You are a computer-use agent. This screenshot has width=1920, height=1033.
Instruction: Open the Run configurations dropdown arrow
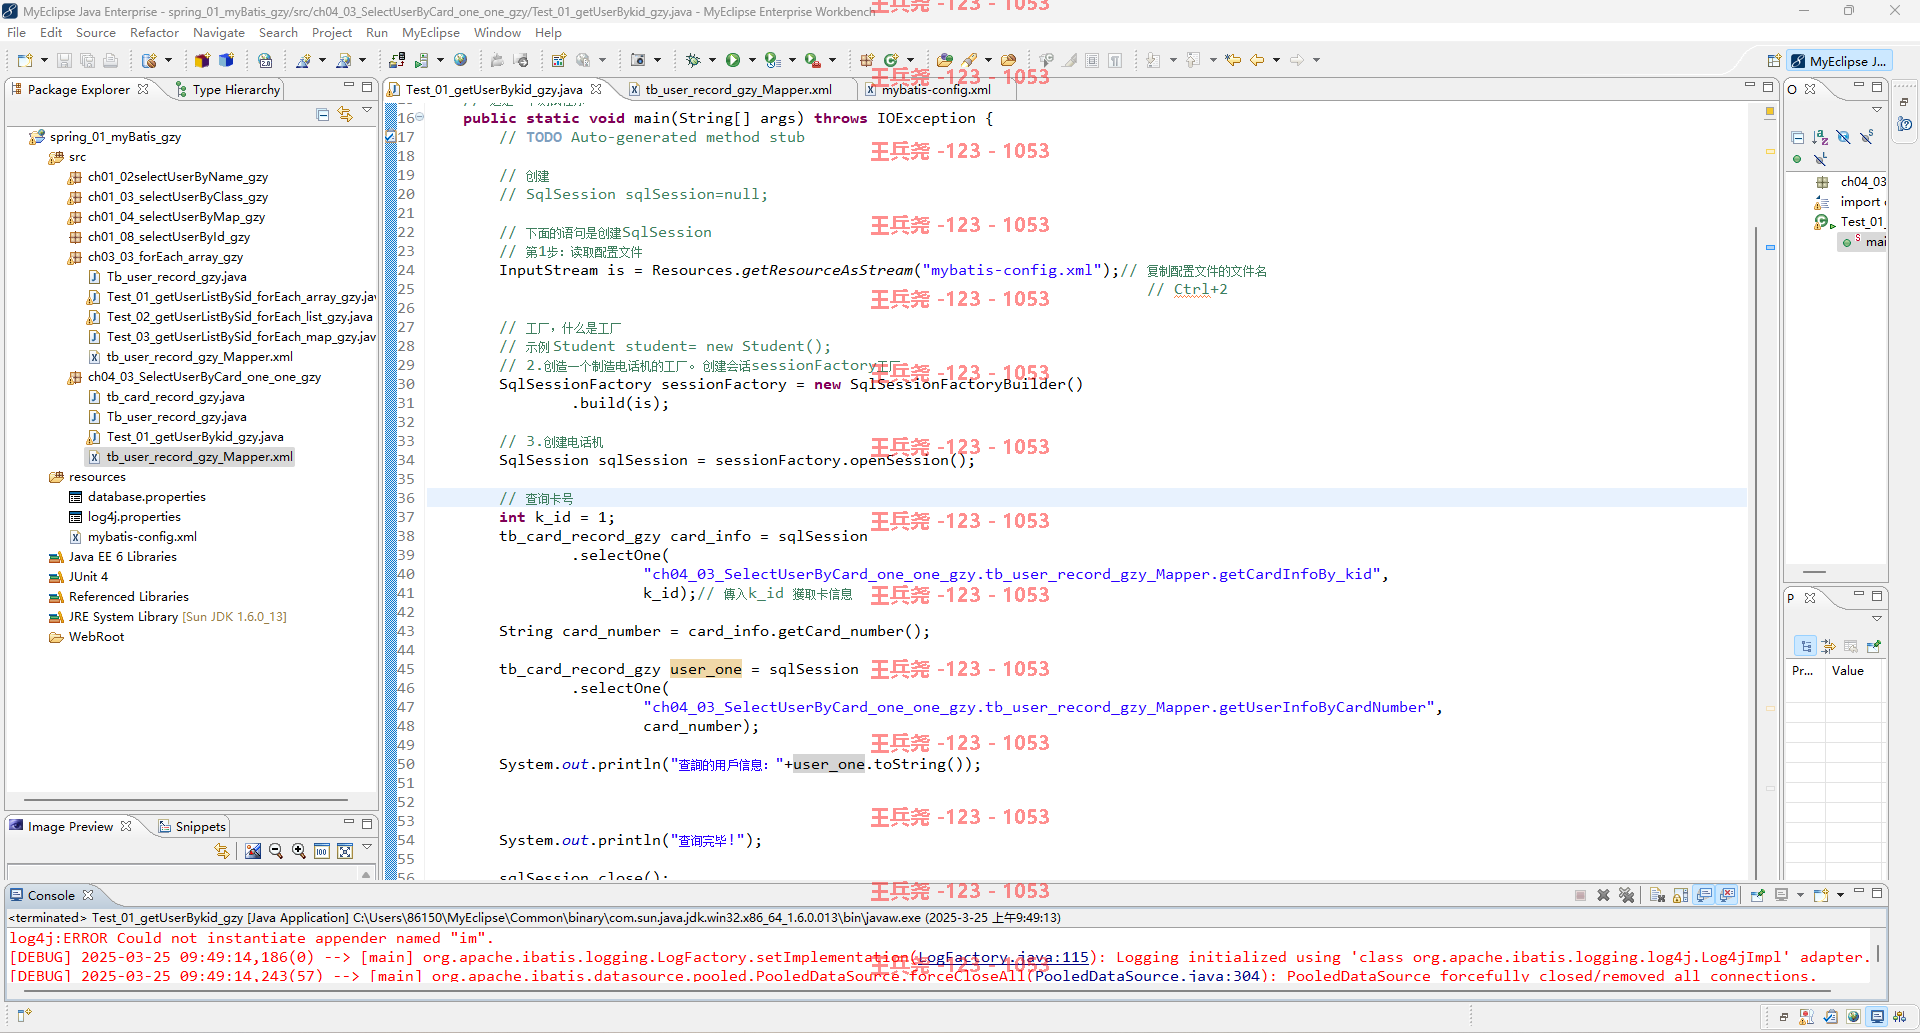[x=752, y=60]
